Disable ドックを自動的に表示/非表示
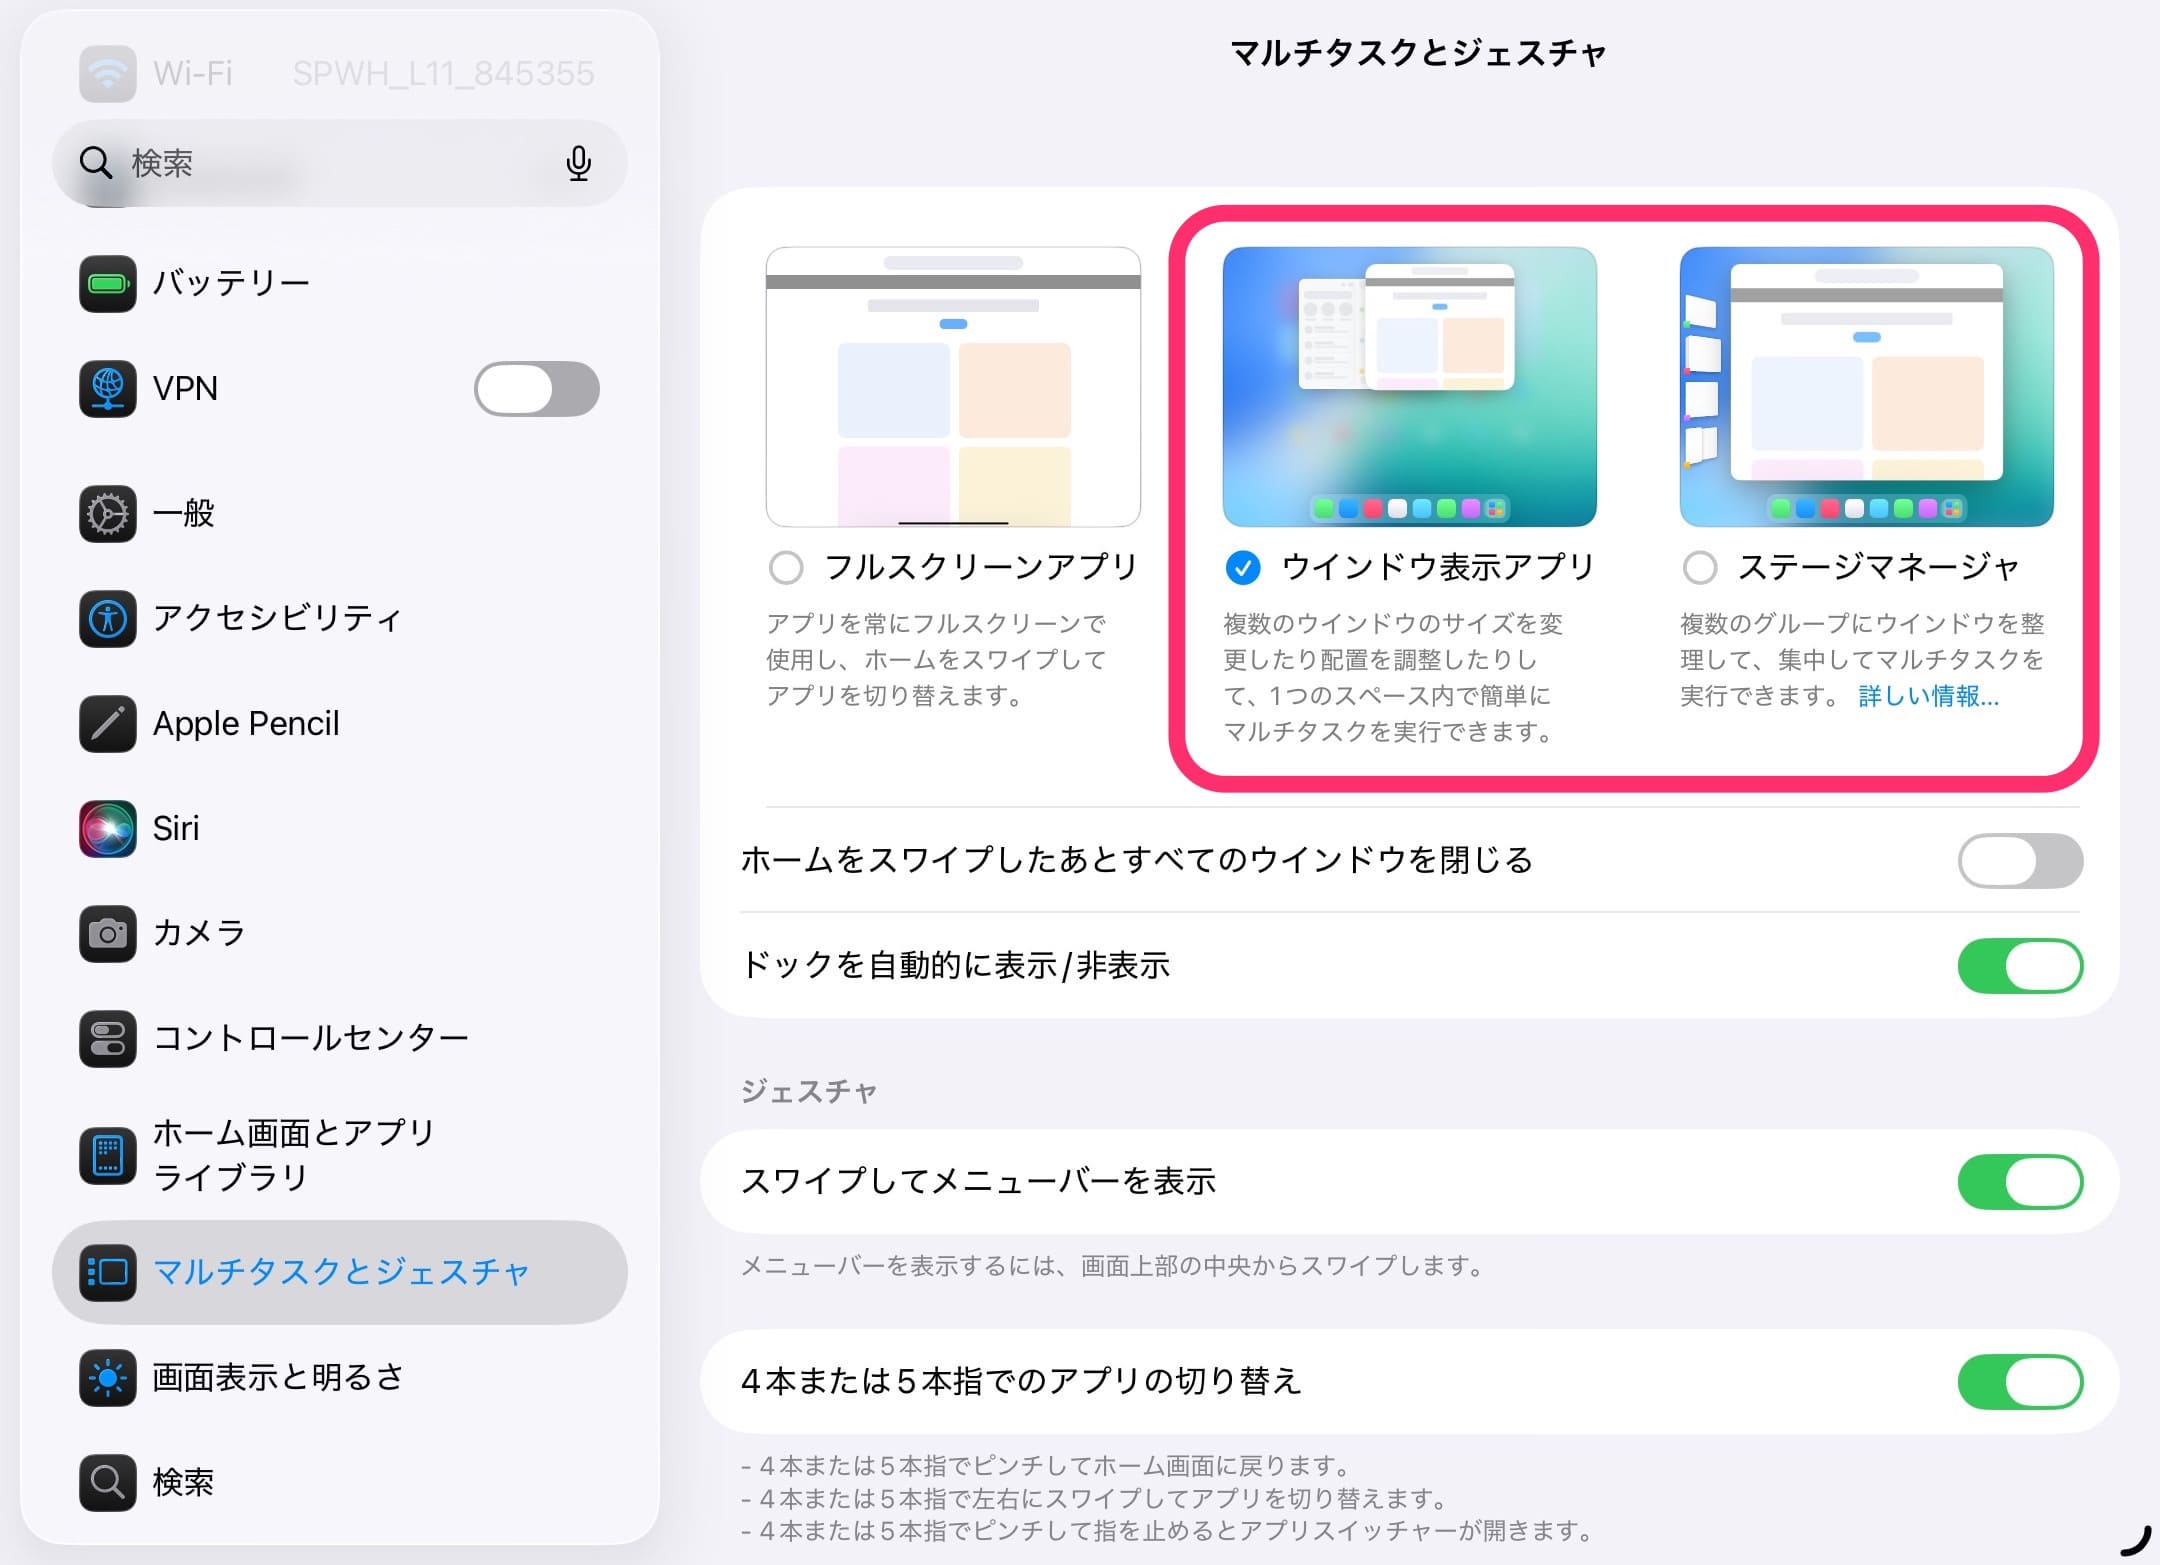Screen dimensions: 2160x1565 click(x=2019, y=965)
